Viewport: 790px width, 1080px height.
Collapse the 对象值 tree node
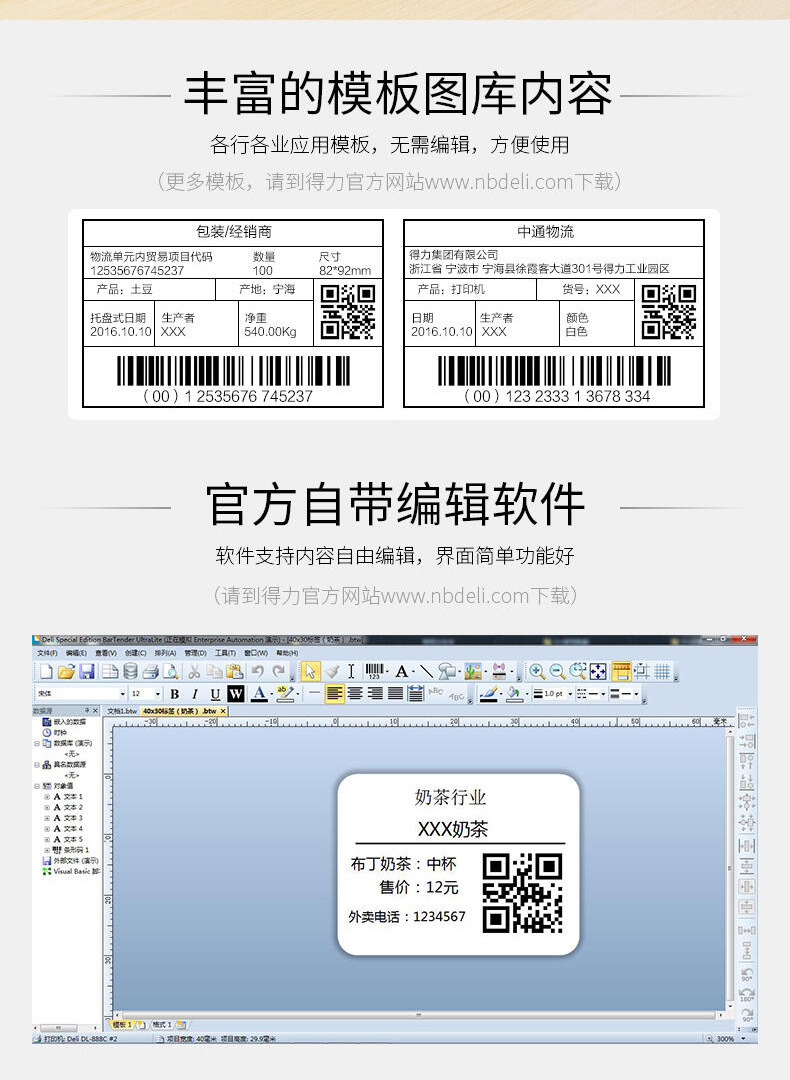(x=37, y=786)
